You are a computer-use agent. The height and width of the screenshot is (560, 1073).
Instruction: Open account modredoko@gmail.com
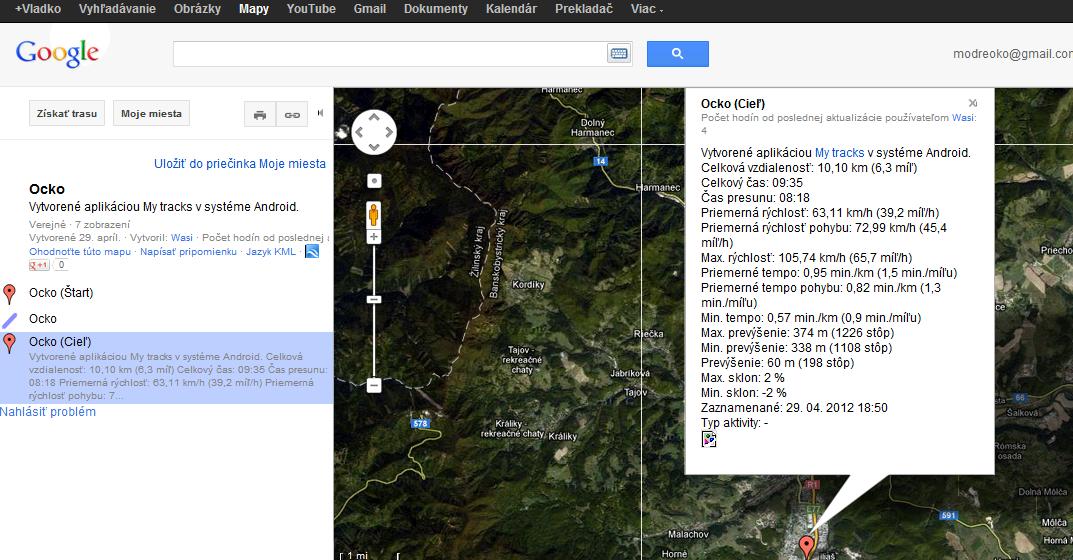(x=1012, y=53)
